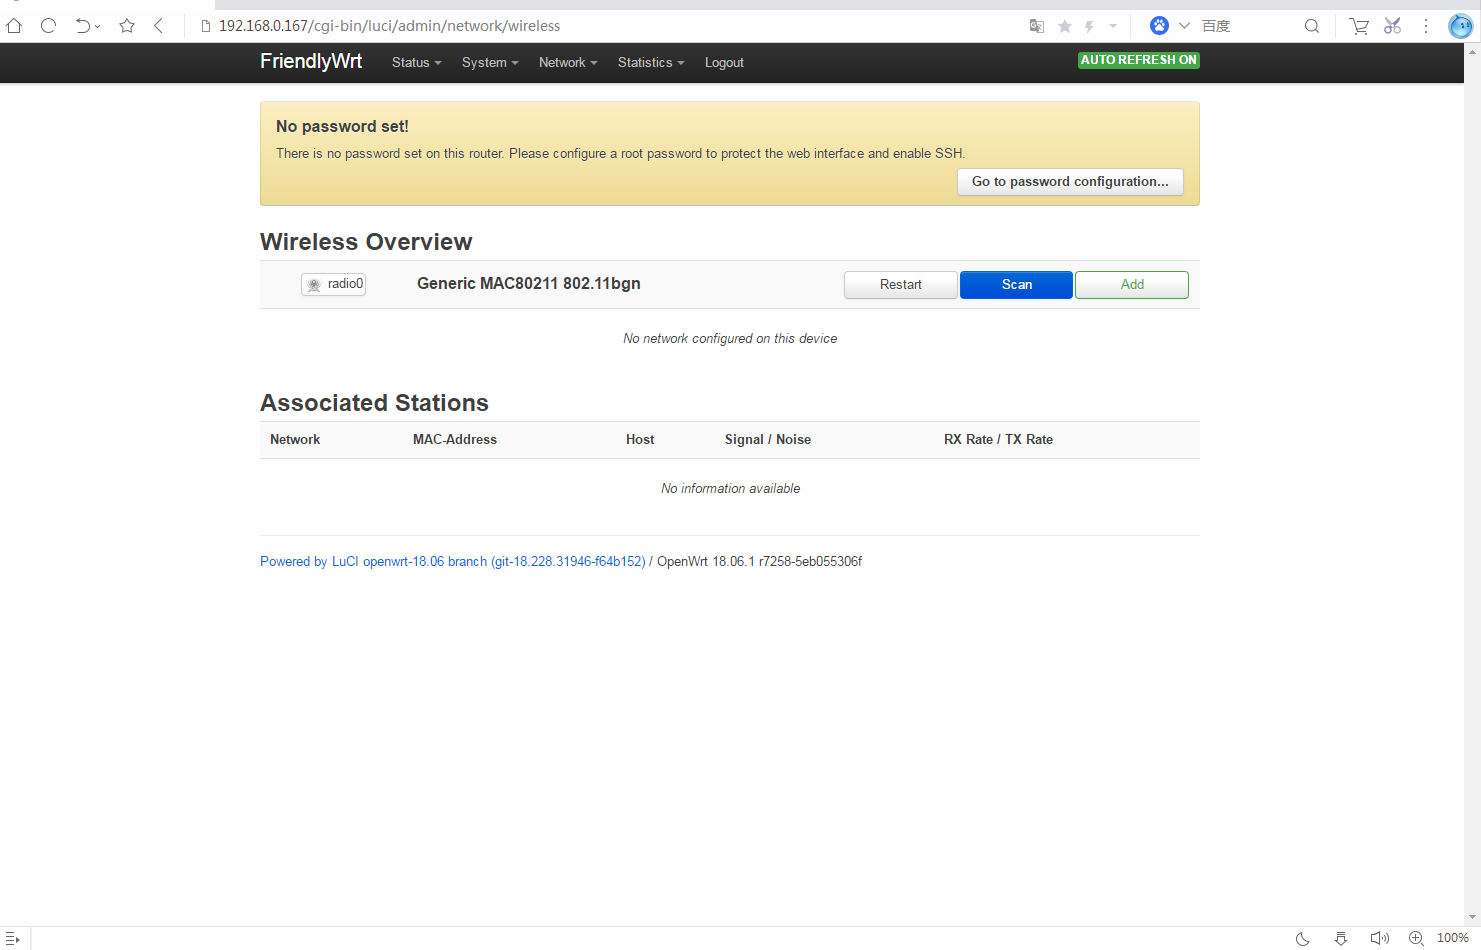The width and height of the screenshot is (1481, 950).
Task: Click No network configured message
Action: [x=730, y=339]
